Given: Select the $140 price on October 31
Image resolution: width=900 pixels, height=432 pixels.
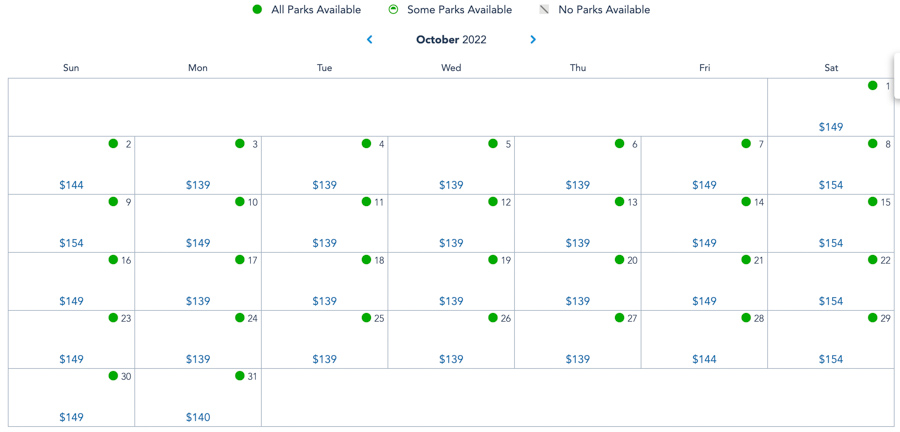Looking at the screenshot, I should (198, 417).
